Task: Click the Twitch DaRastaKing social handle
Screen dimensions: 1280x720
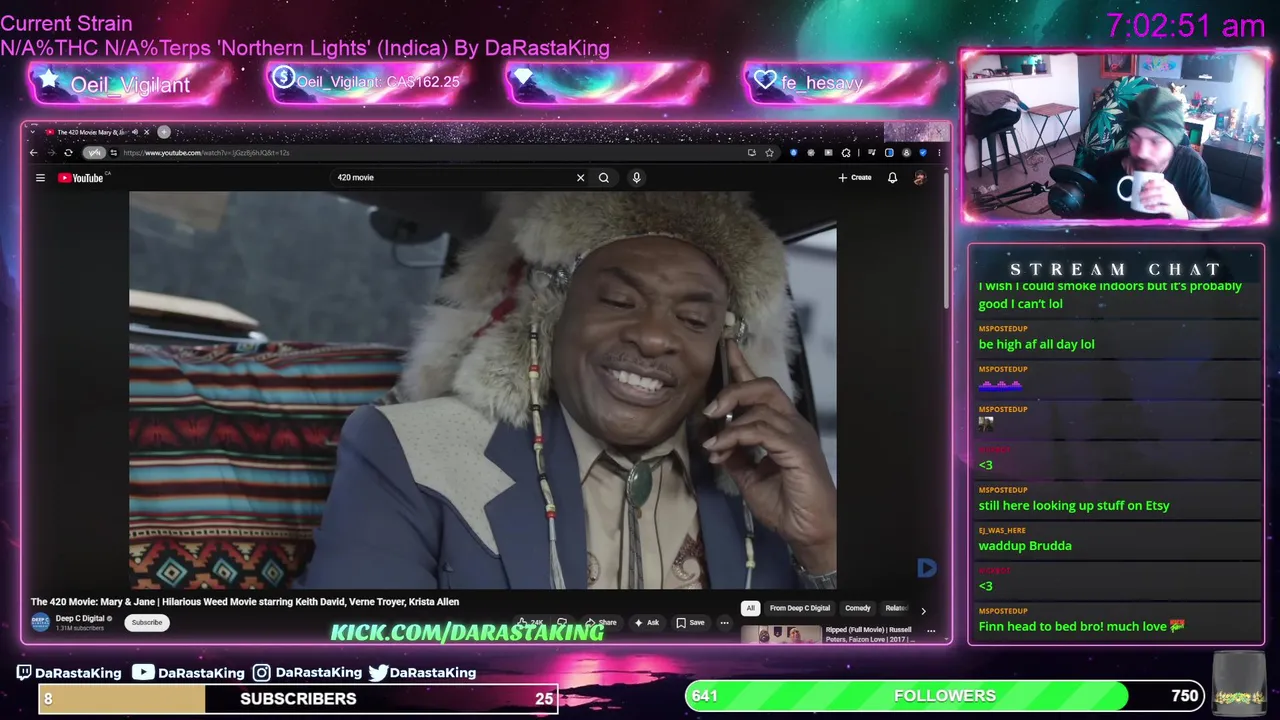Action: (69, 673)
